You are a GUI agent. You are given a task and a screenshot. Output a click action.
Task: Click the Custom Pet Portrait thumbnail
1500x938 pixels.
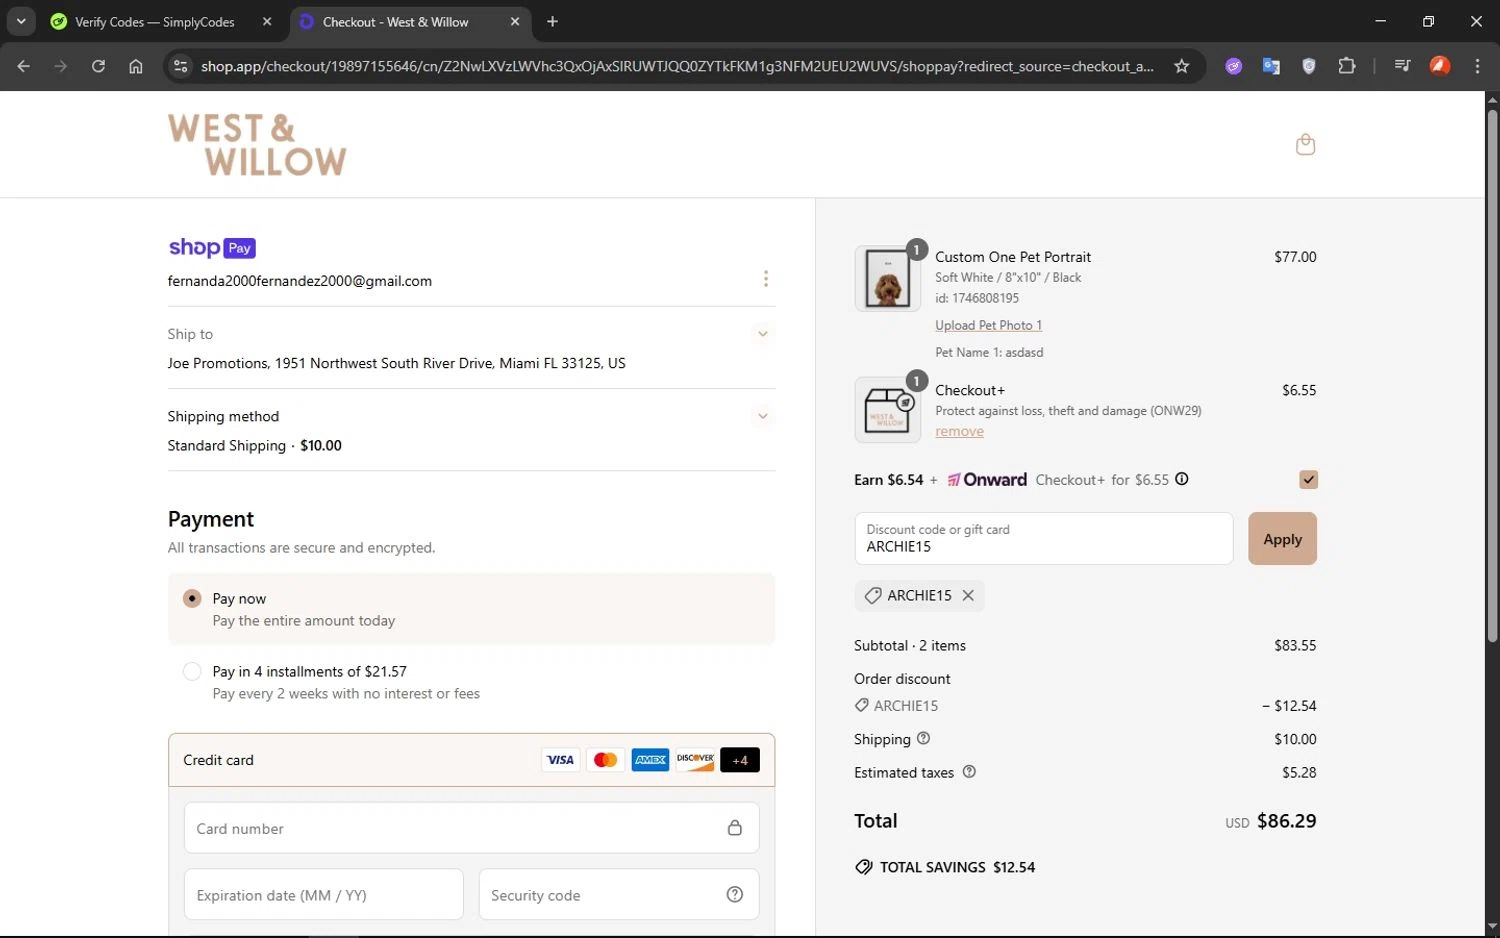click(x=887, y=279)
